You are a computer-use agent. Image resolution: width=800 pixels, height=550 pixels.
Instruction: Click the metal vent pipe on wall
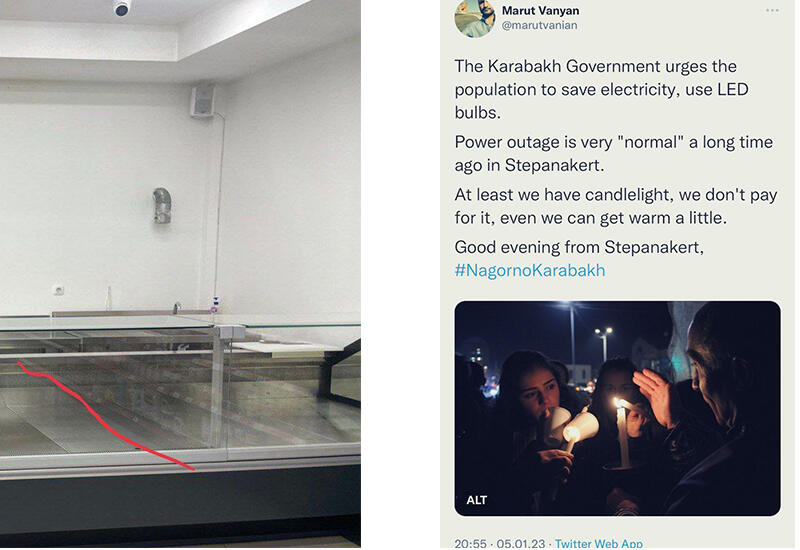click(x=162, y=205)
